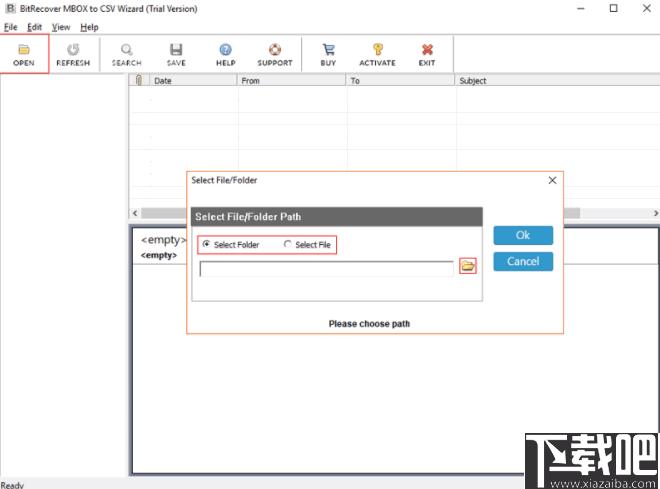Click the Activate key icon
The width and height of the screenshot is (660, 489).
pos(378,50)
